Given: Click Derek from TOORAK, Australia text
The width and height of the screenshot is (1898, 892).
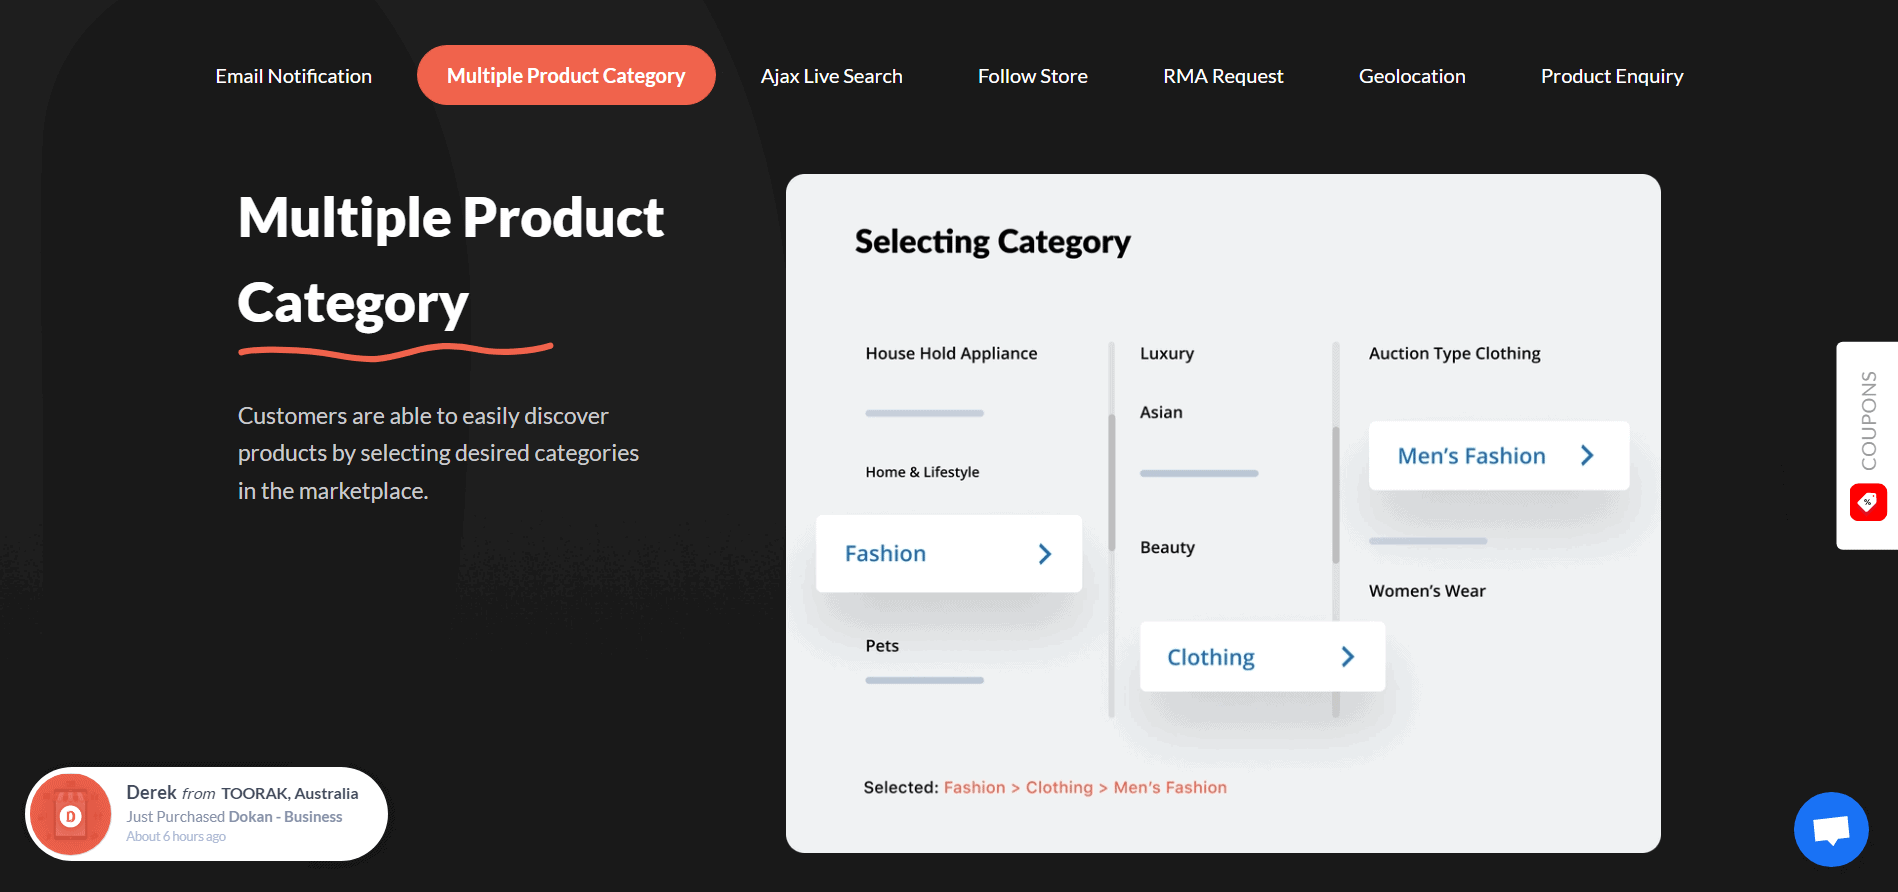Looking at the screenshot, I should (x=242, y=793).
